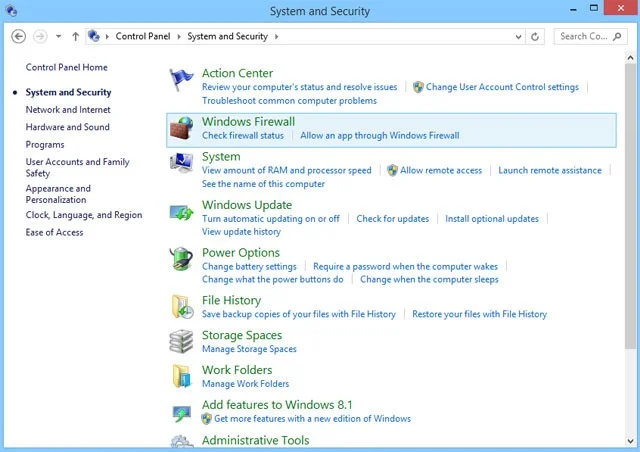Image resolution: width=640 pixels, height=452 pixels.
Task: Click See the name of this computer
Action: click(x=263, y=184)
